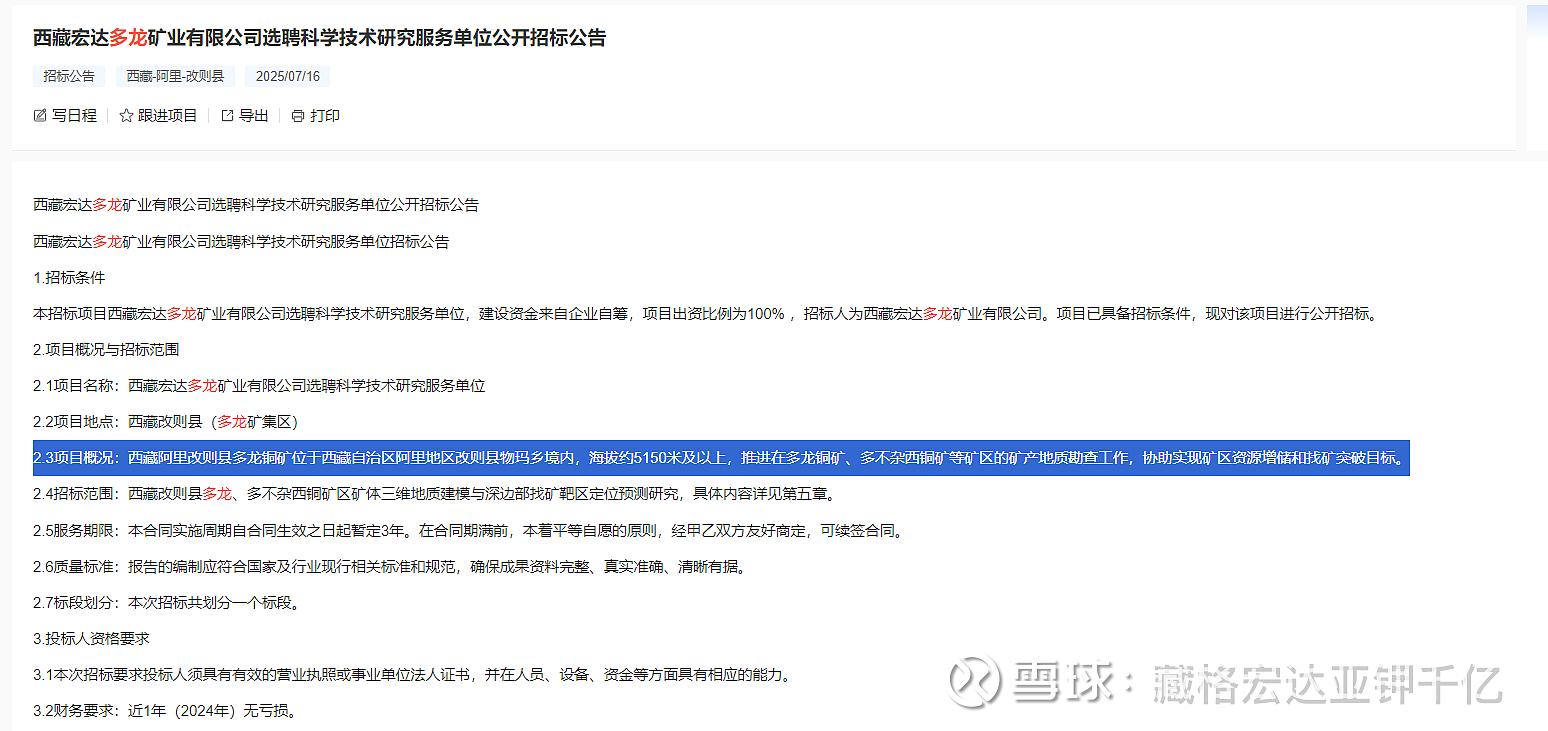Image resolution: width=1548 pixels, height=731 pixels.
Task: Click the 3.1本次招标要求 line
Action: (x=414, y=675)
